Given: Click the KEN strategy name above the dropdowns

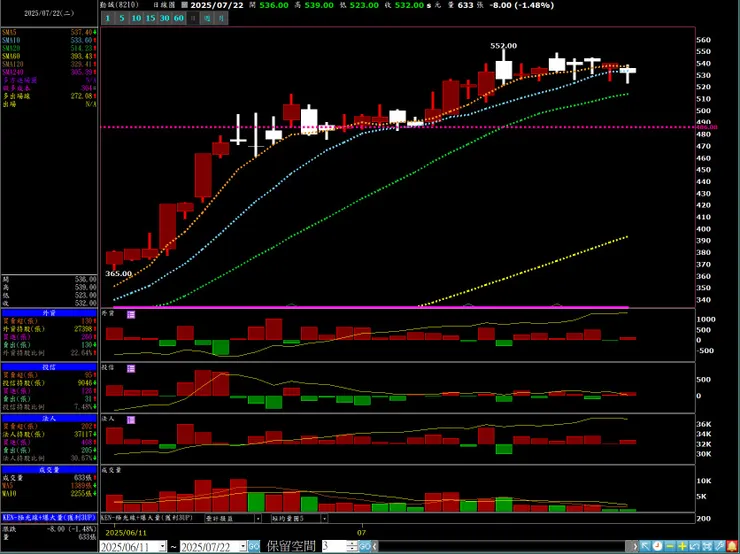Looking at the screenshot, I should [147, 518].
